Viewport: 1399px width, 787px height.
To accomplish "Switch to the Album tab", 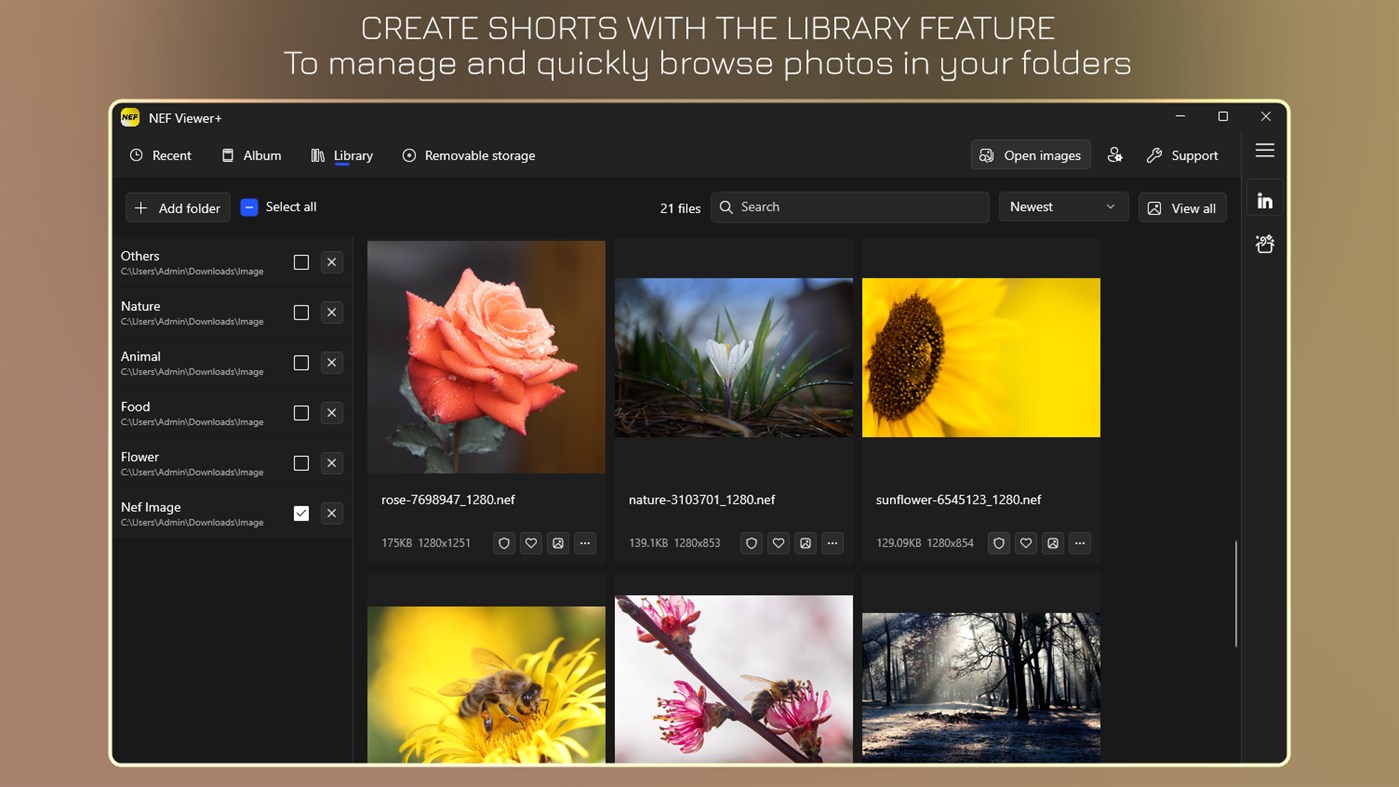I will tap(251, 155).
